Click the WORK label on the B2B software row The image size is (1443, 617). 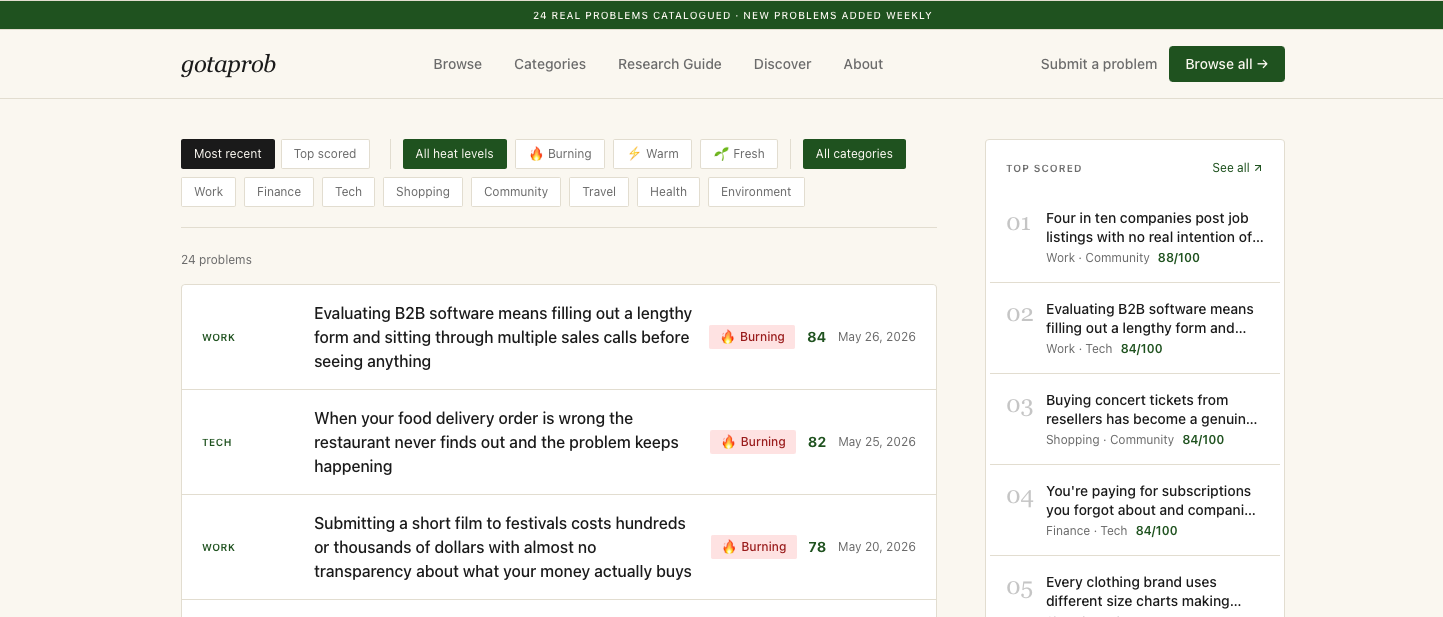[x=219, y=338]
